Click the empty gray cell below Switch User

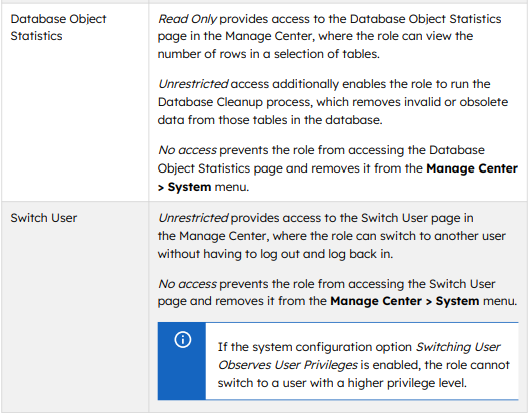point(75,314)
